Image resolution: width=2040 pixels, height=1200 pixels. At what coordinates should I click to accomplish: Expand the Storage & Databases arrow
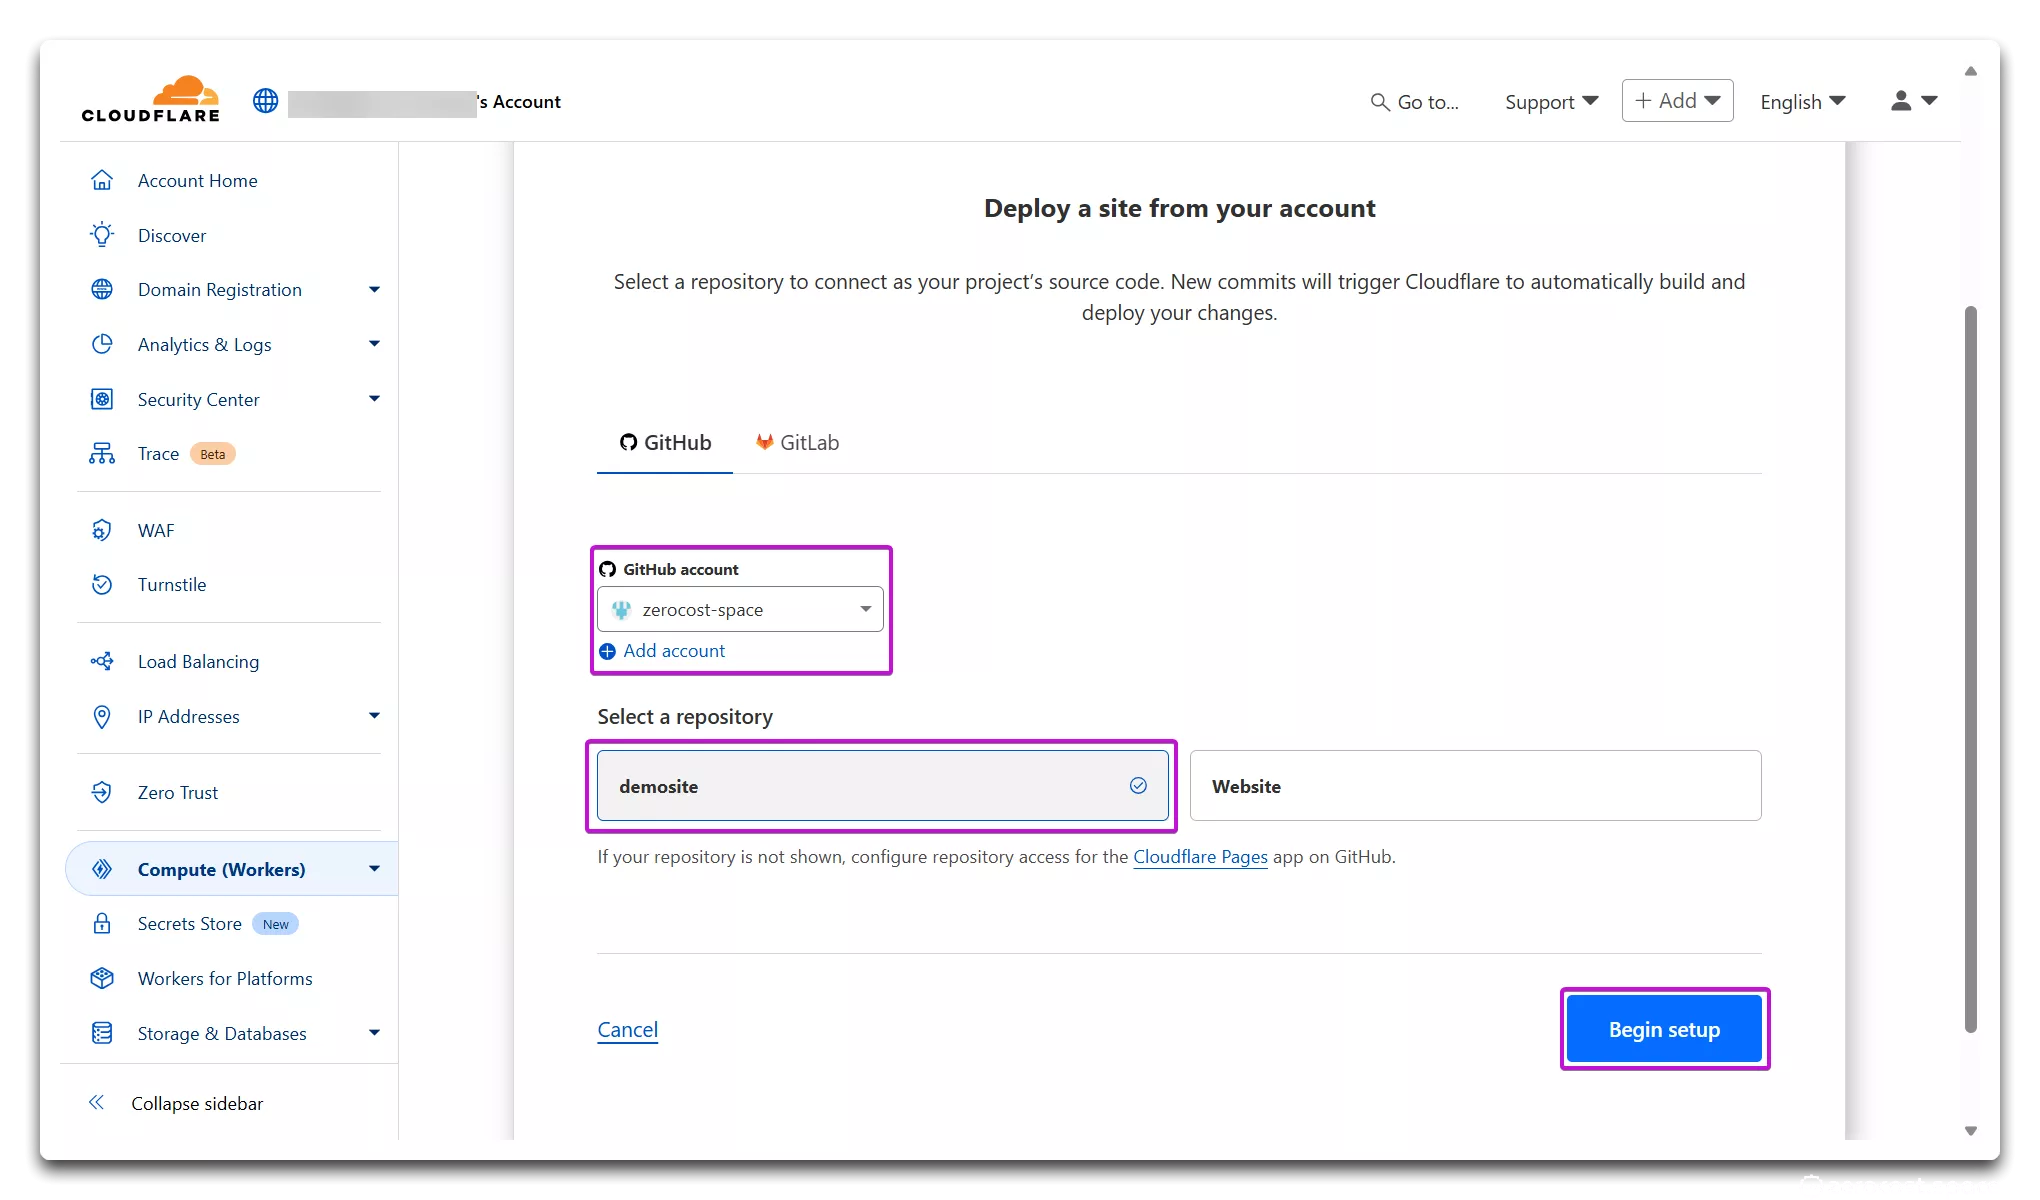[374, 1033]
